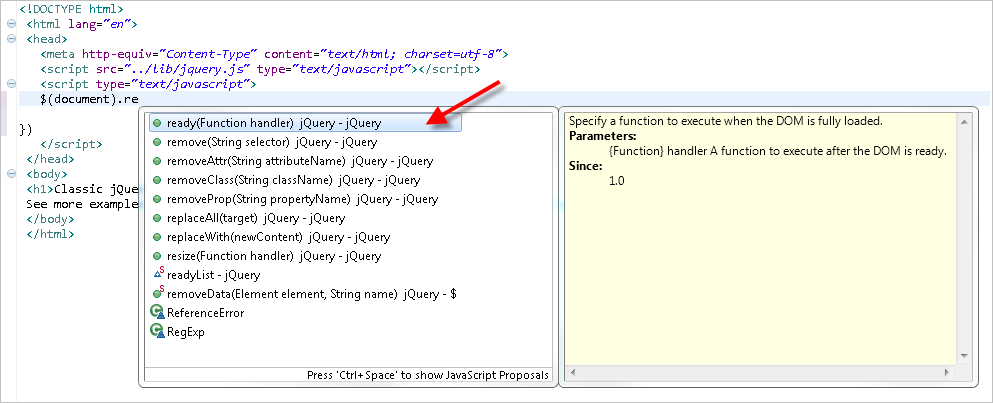This screenshot has height=403, width=993.
Task: Select removeClass(String className) proposal
Action: (293, 180)
